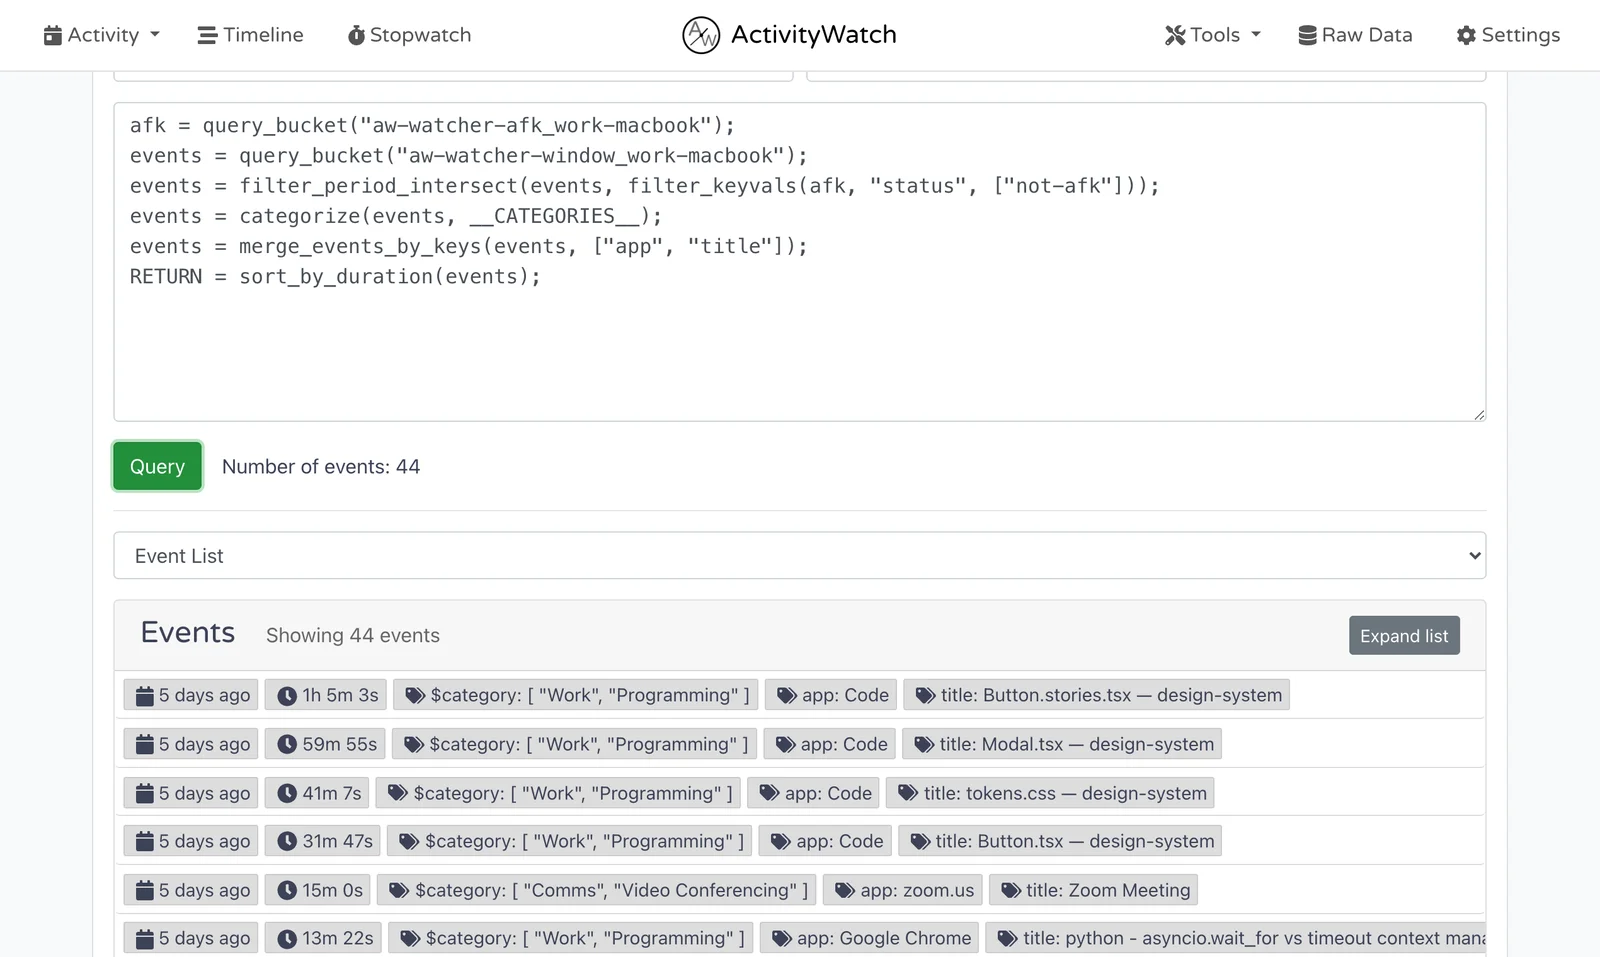Open the Event List view selector

pos(800,555)
